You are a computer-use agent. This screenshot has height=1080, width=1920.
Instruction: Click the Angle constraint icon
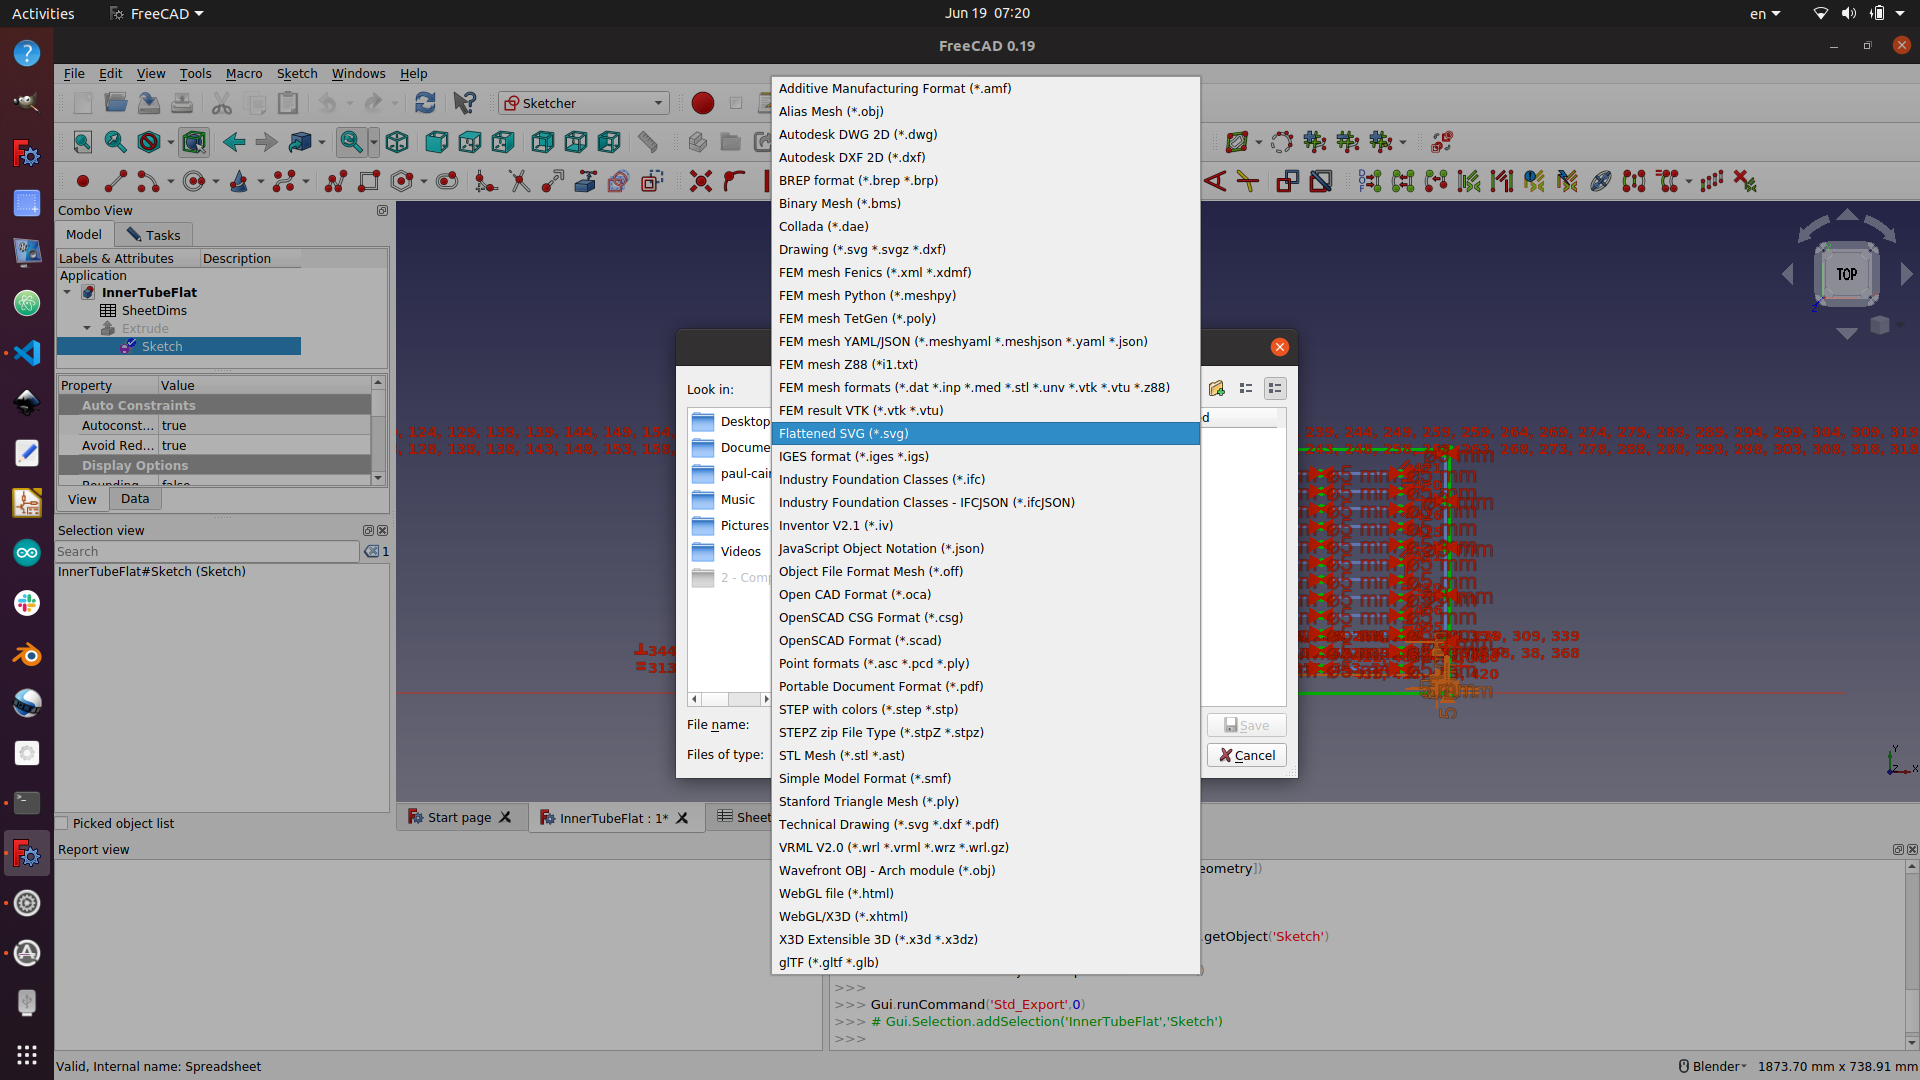pos(1215,181)
